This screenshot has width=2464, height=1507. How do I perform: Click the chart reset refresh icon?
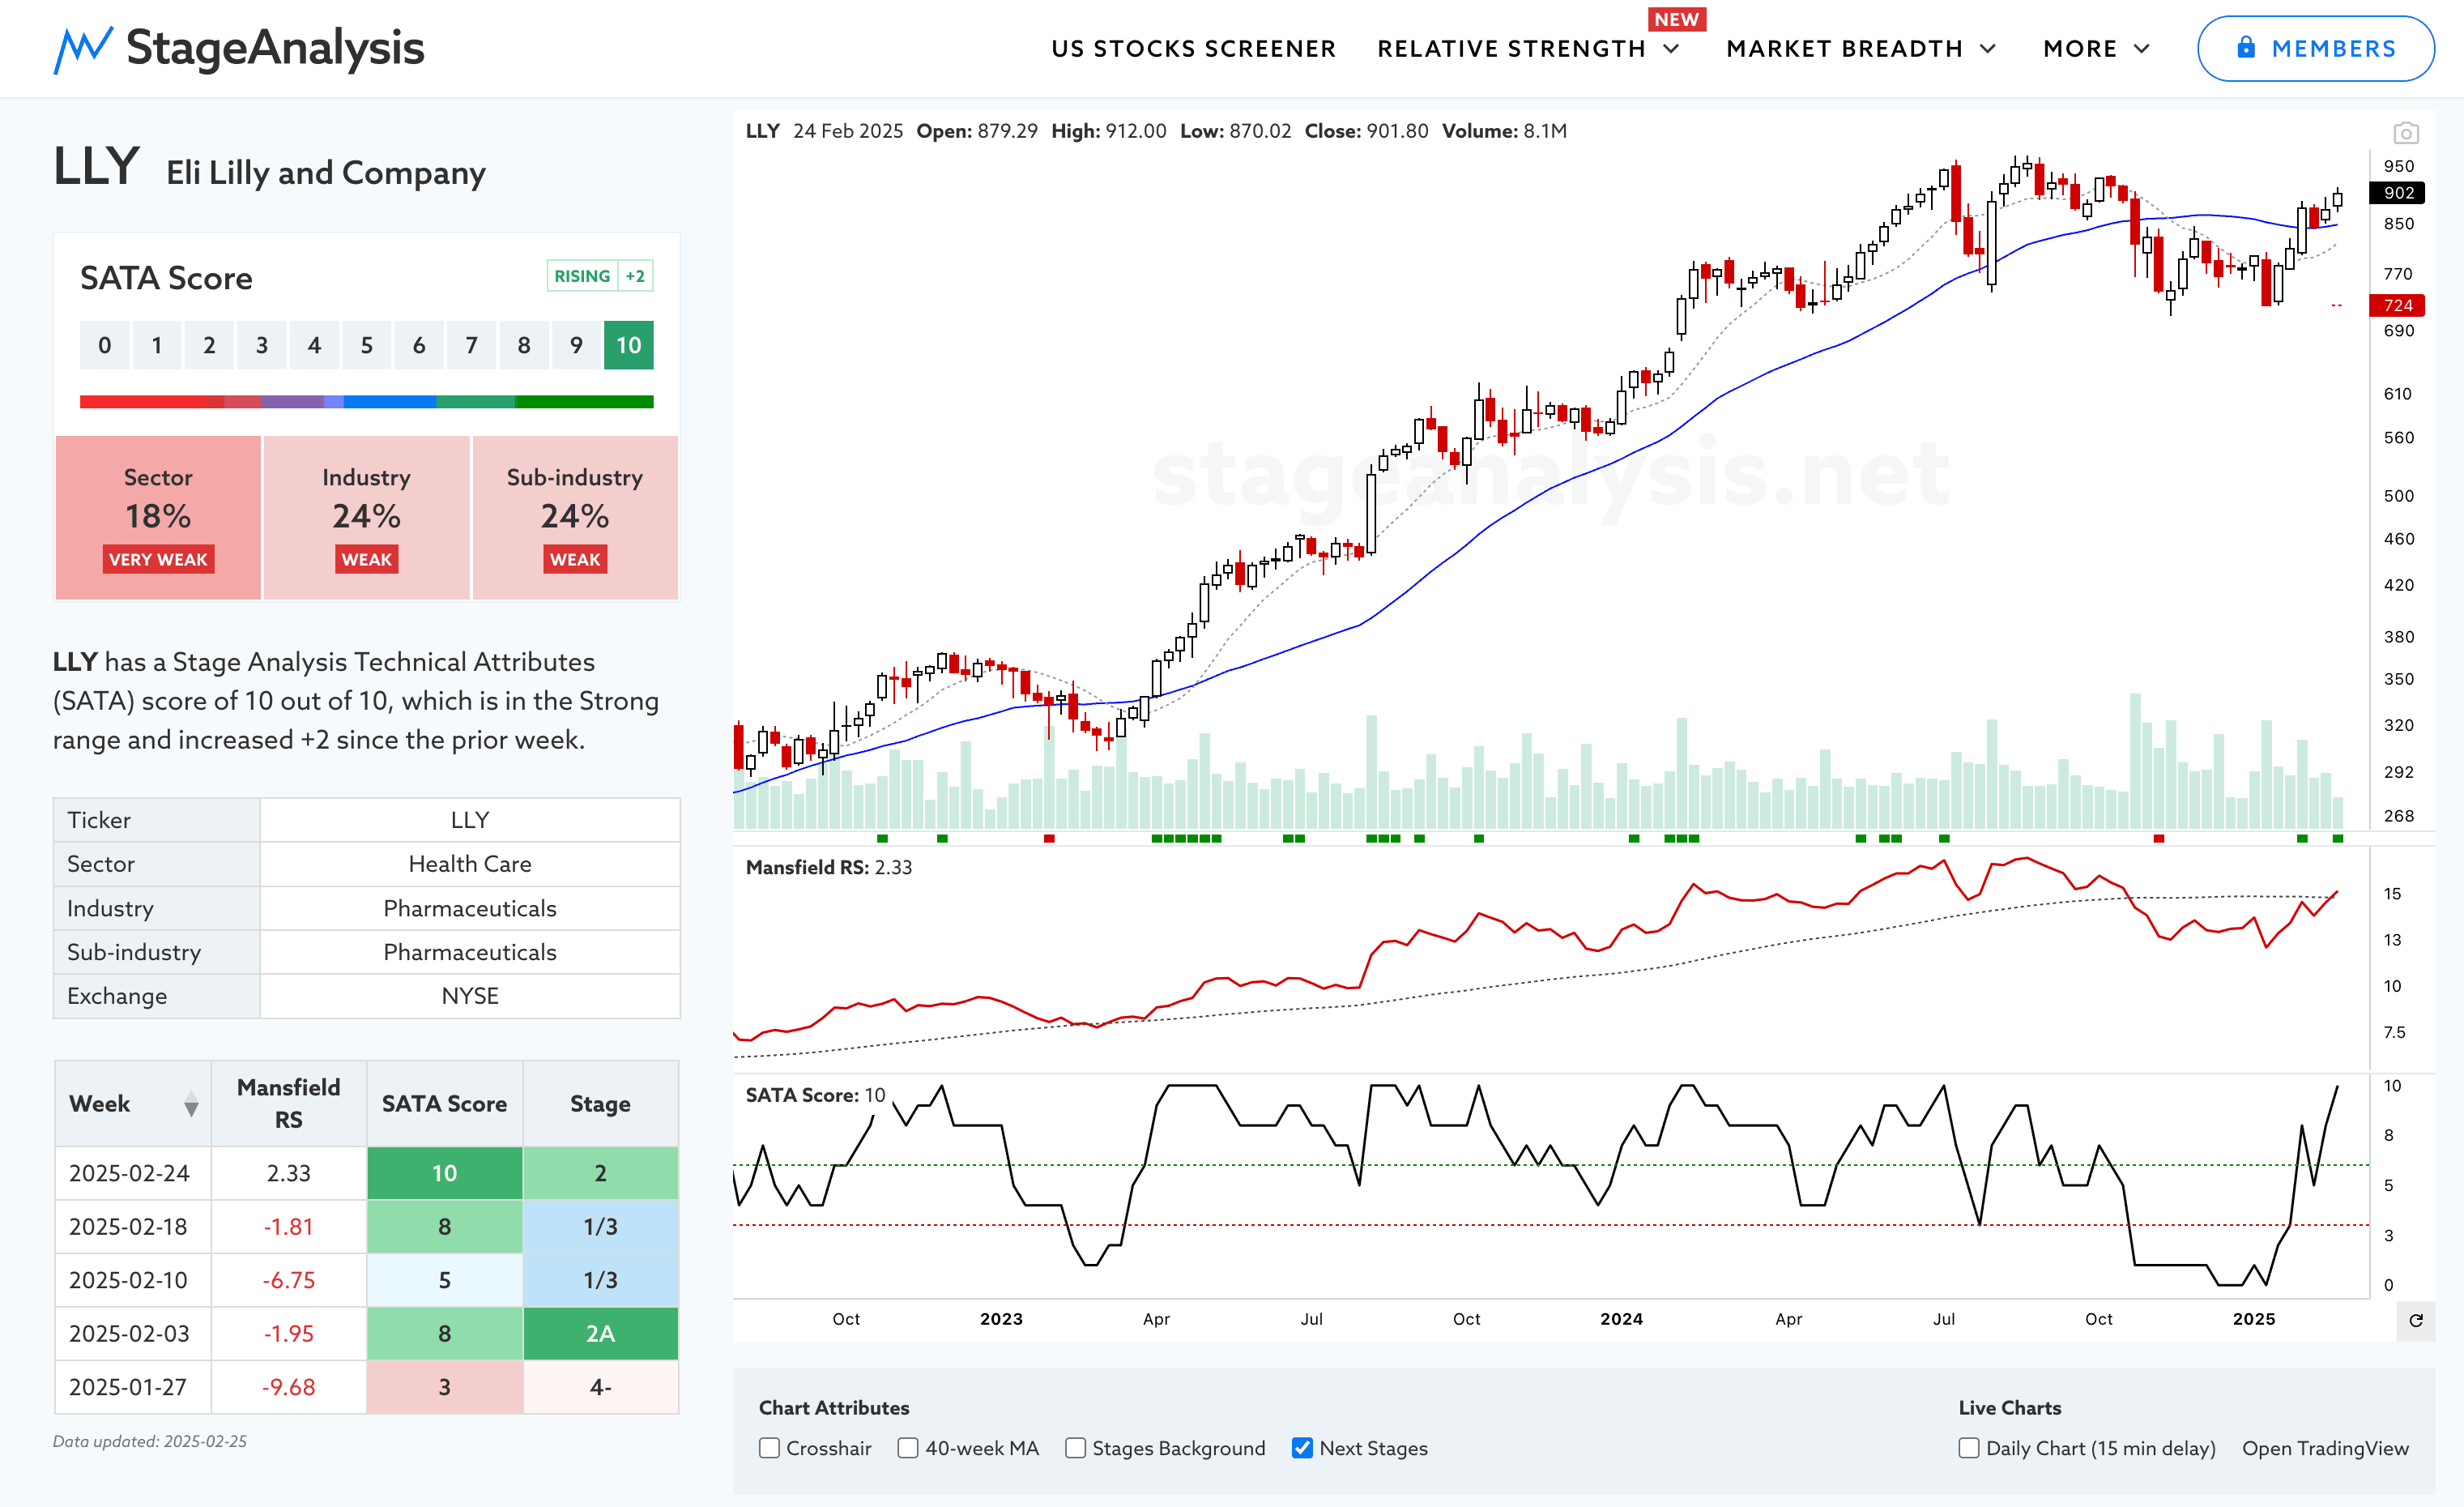pyautogui.click(x=2416, y=1321)
